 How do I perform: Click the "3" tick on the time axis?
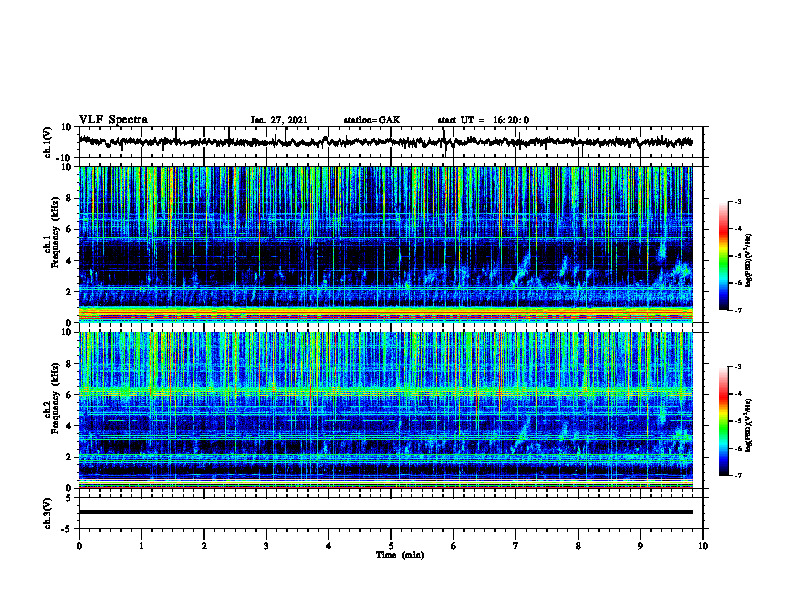point(266,546)
